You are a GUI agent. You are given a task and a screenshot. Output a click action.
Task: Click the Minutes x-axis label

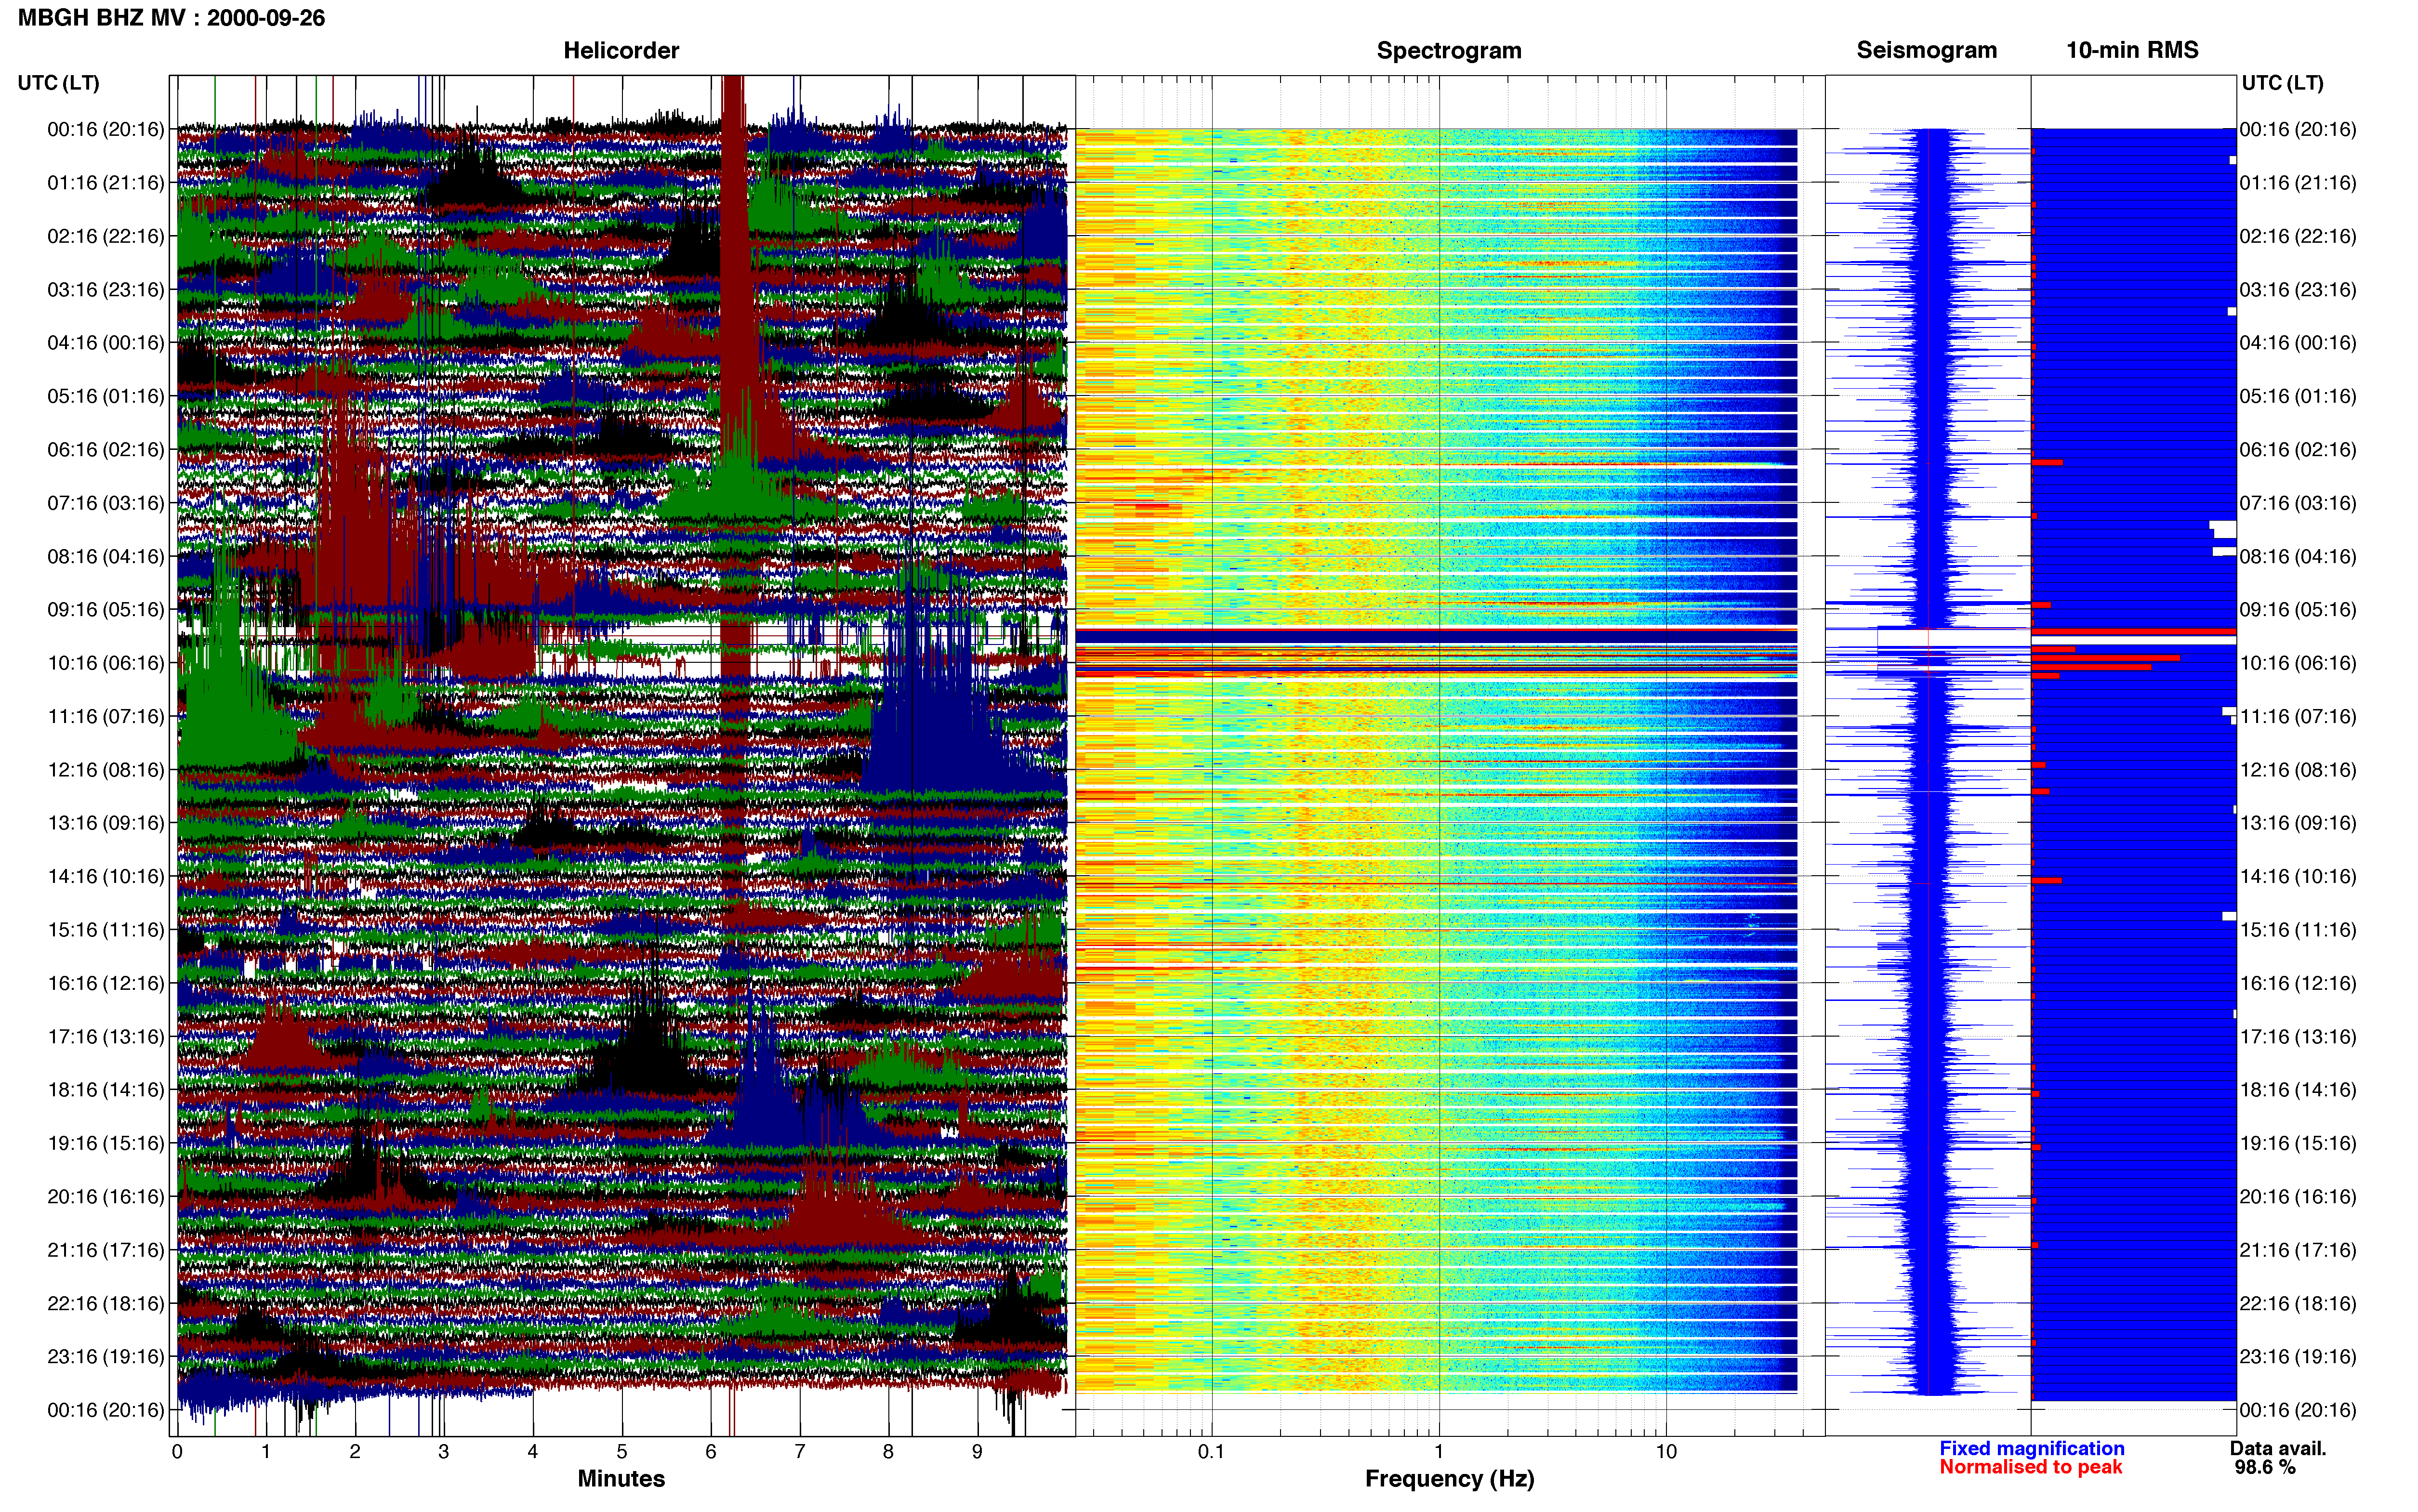pyautogui.click(x=621, y=1478)
